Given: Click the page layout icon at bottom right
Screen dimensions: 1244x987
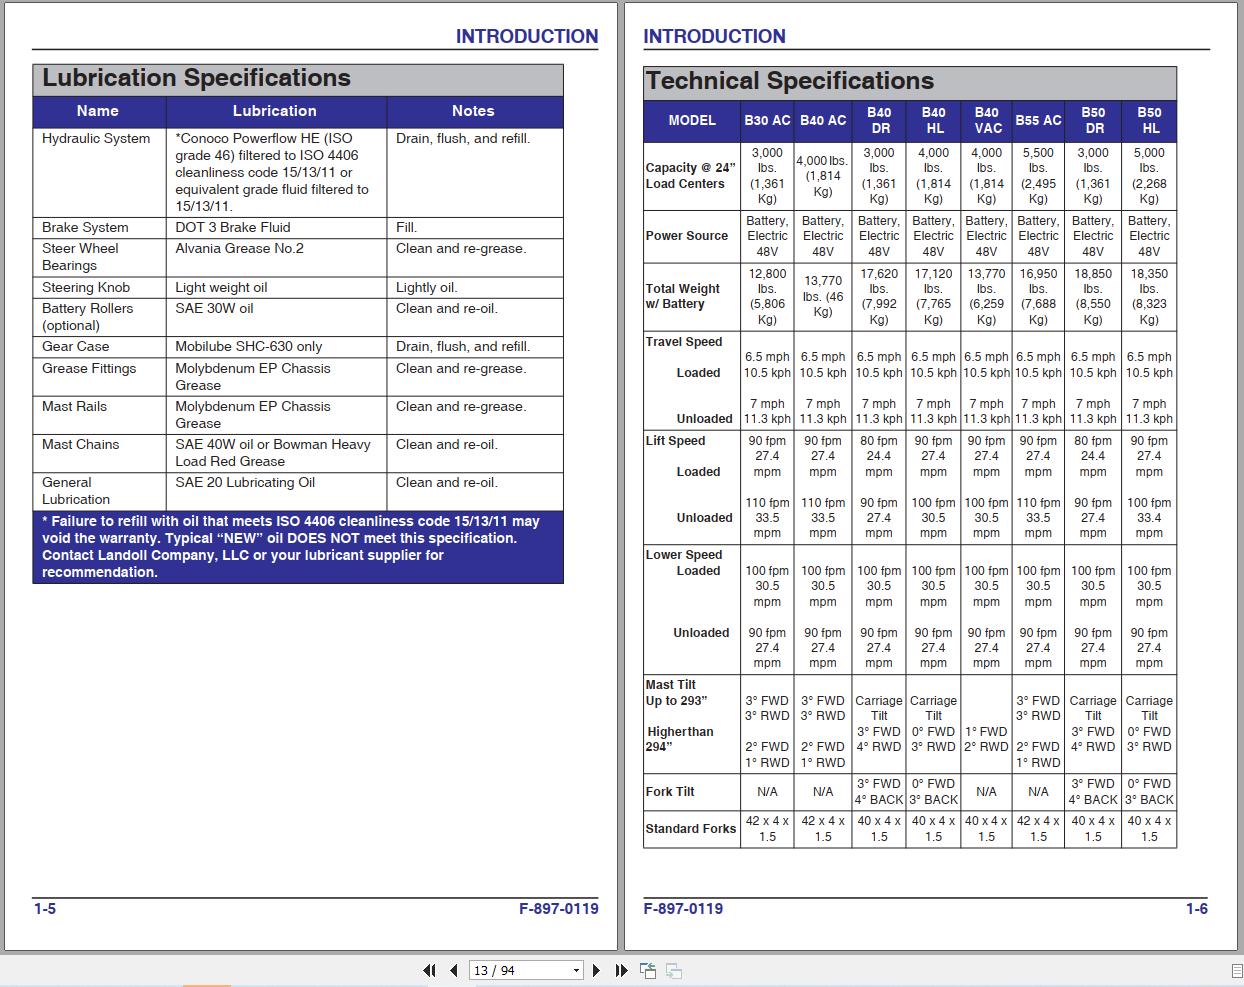Looking at the screenshot, I should [1236, 971].
